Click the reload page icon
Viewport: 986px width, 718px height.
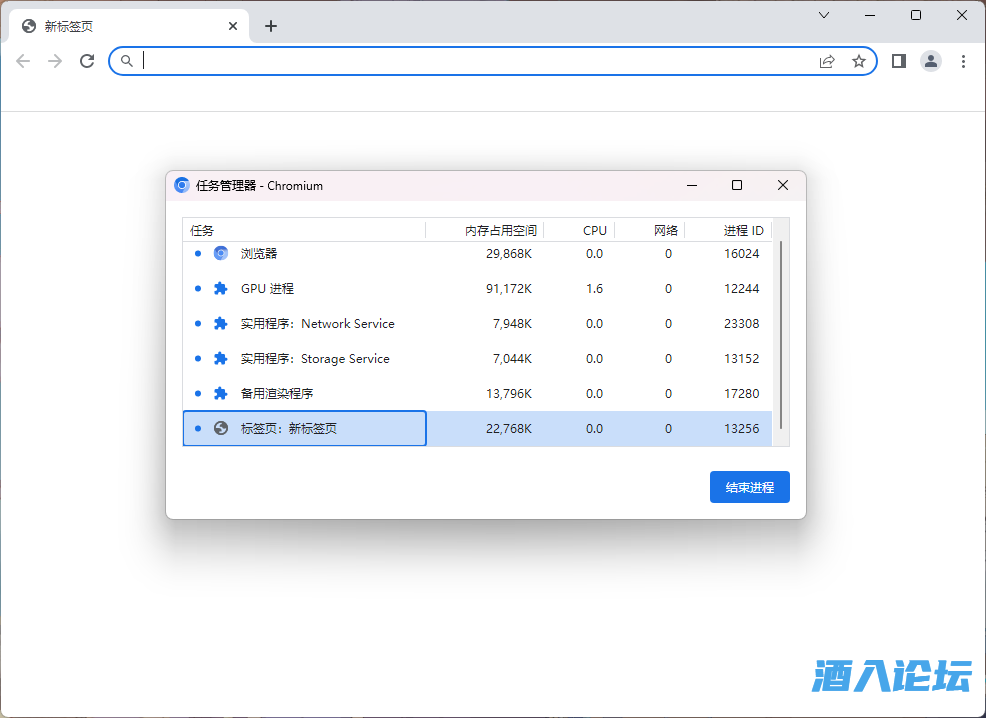(x=87, y=61)
